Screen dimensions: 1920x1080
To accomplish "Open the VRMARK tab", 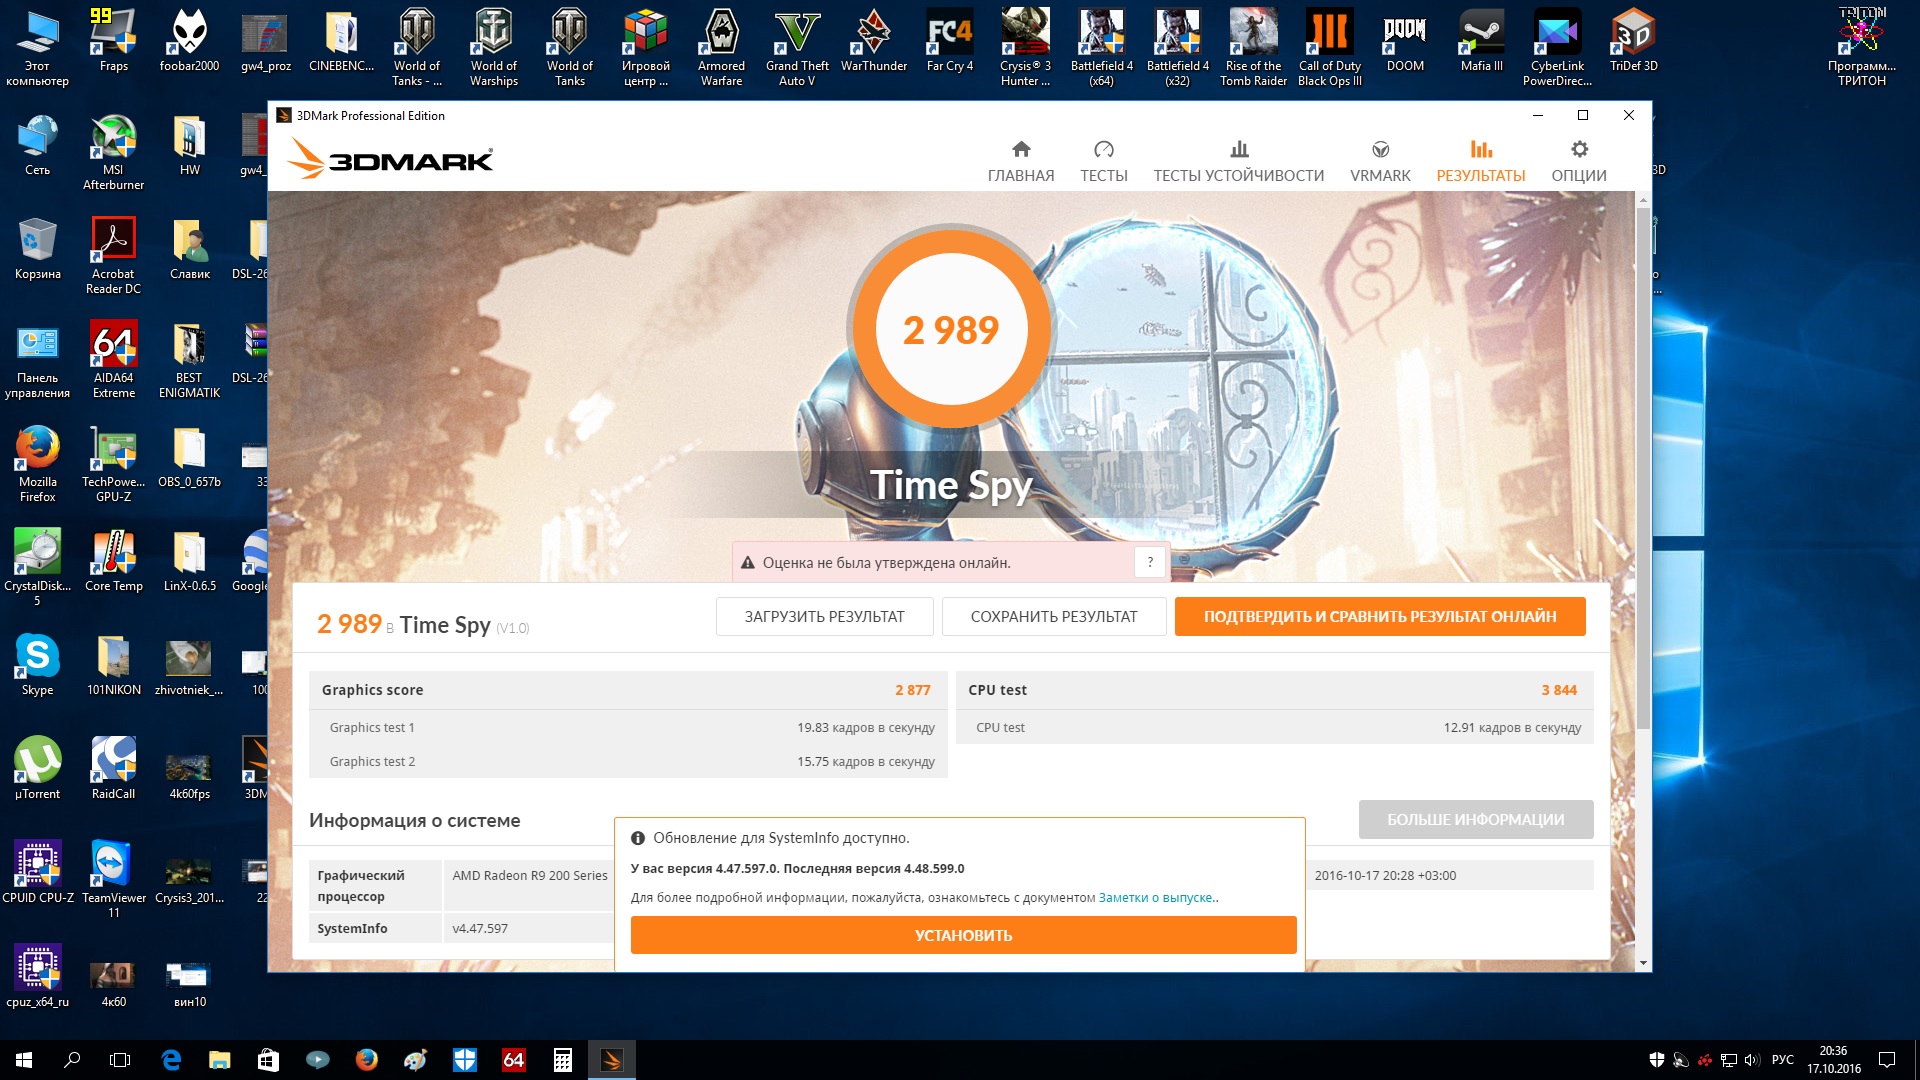I will 1380,161.
